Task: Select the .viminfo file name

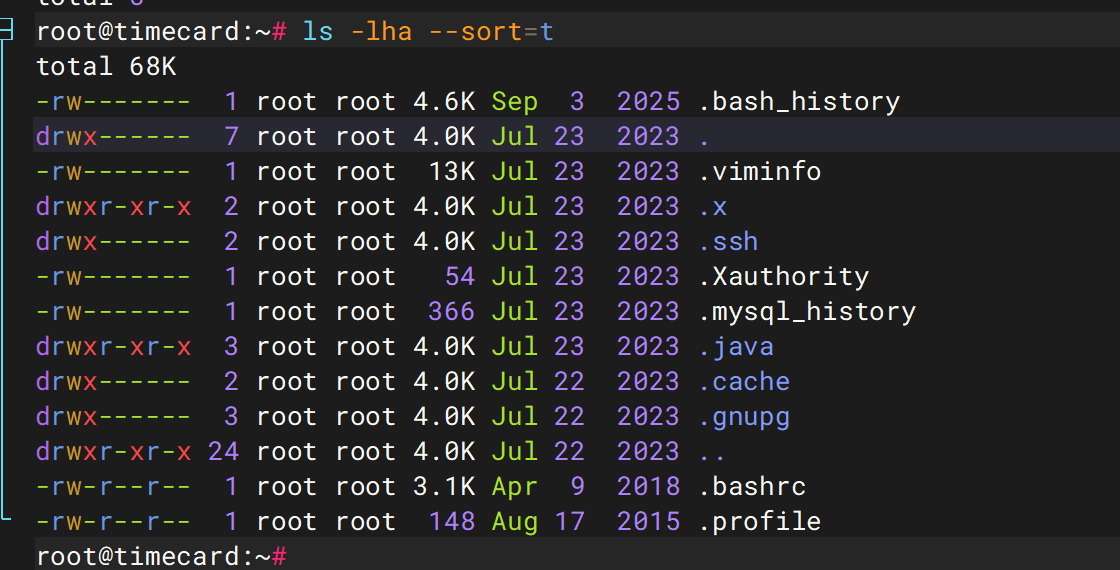Action: (x=759, y=171)
